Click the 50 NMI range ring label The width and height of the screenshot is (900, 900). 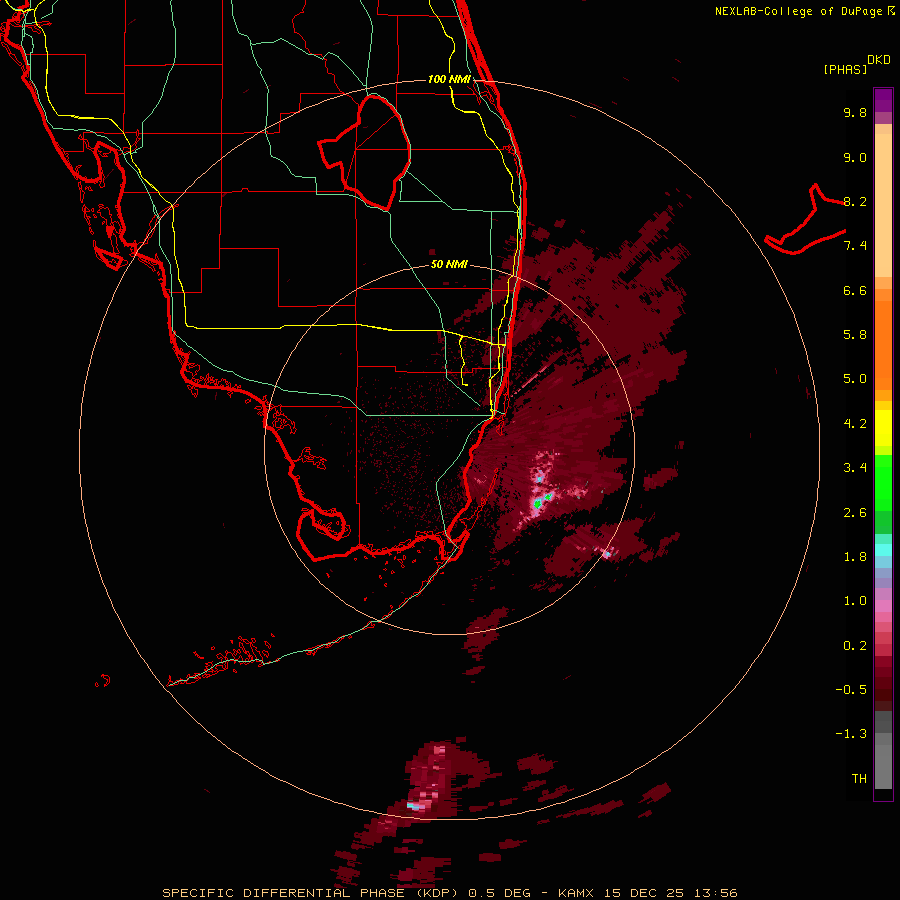click(449, 264)
